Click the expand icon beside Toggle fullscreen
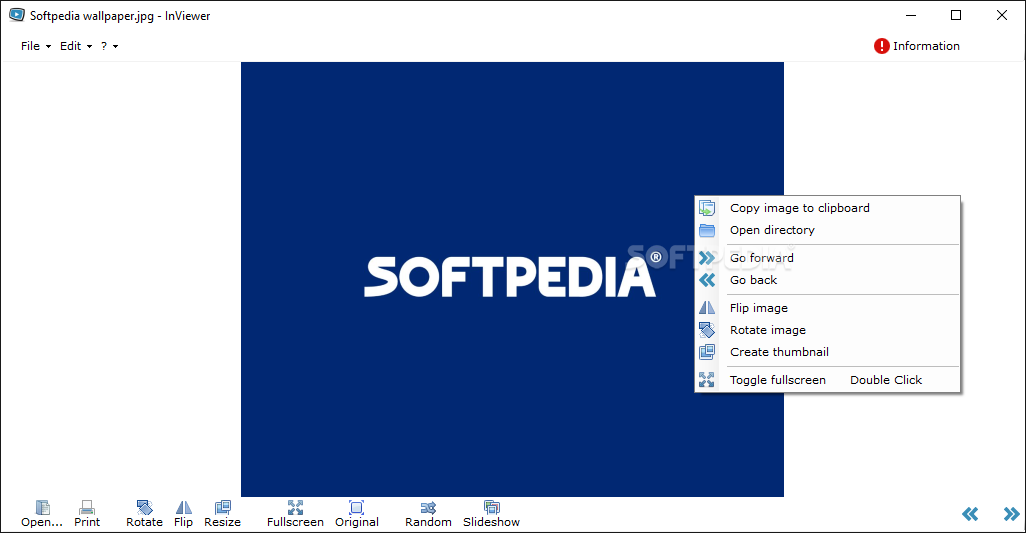This screenshot has width=1026, height=533. (x=707, y=380)
